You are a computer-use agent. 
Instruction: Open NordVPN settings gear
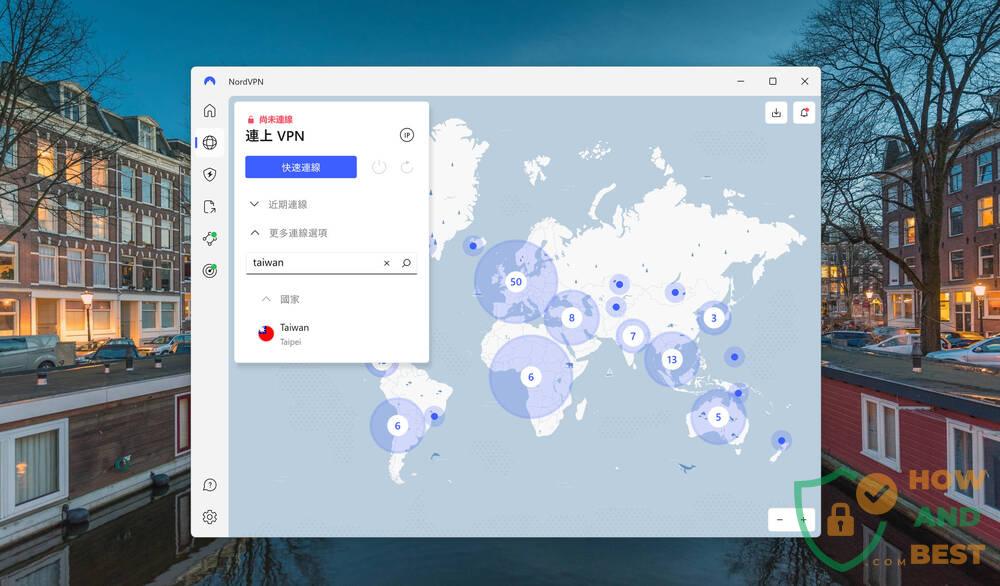(x=210, y=516)
